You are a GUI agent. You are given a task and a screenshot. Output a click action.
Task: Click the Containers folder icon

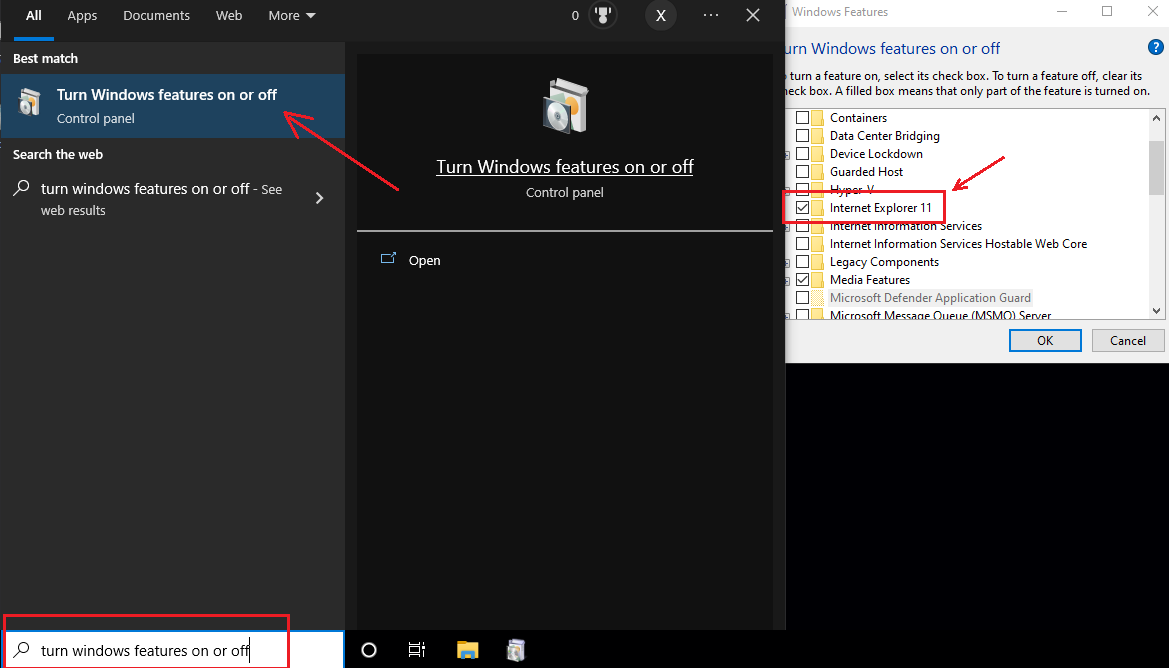(x=818, y=118)
